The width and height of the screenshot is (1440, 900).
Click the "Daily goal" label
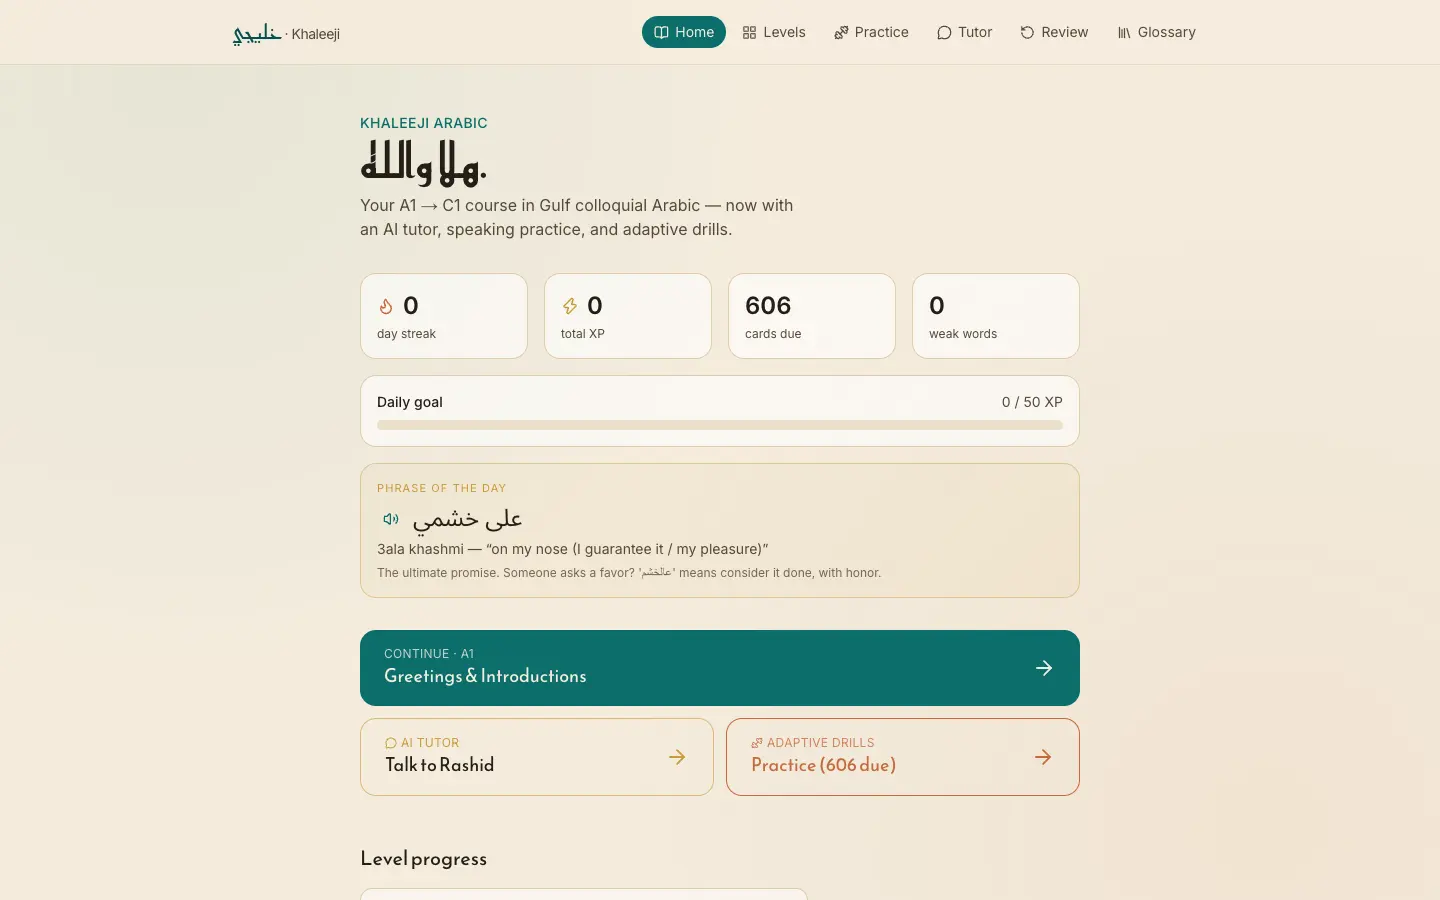(x=410, y=402)
